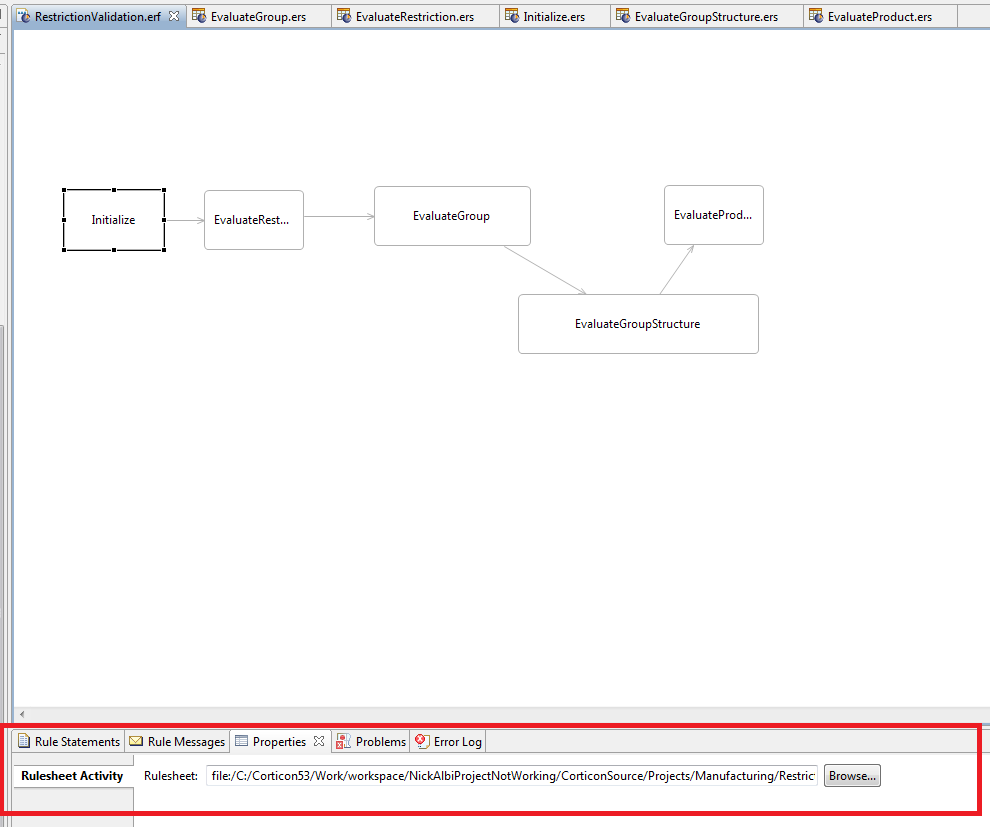The image size is (990, 827).
Task: Open the Rule Messages view
Action: 177,741
